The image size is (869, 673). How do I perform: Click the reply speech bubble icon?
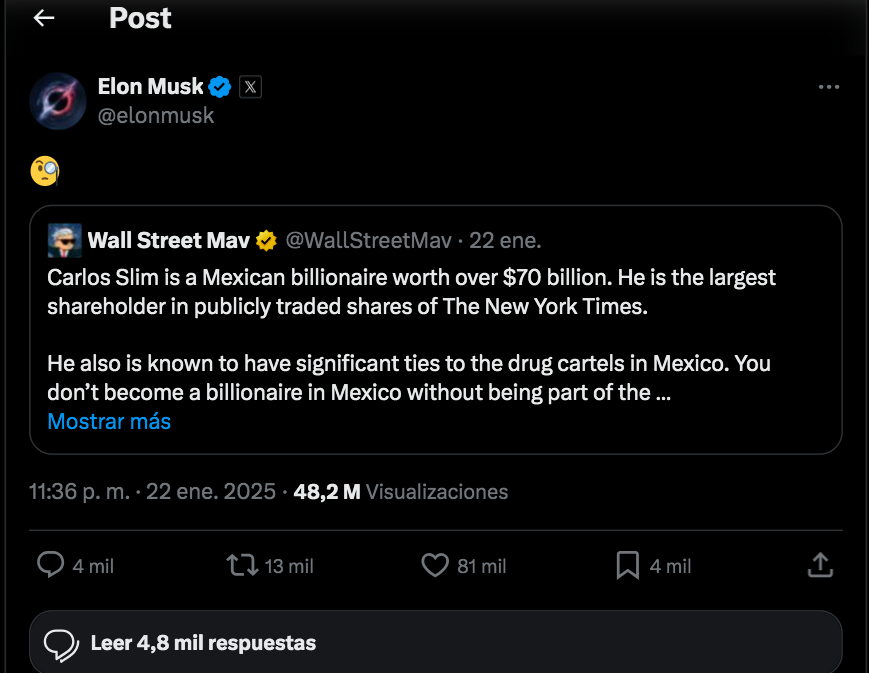(50, 565)
